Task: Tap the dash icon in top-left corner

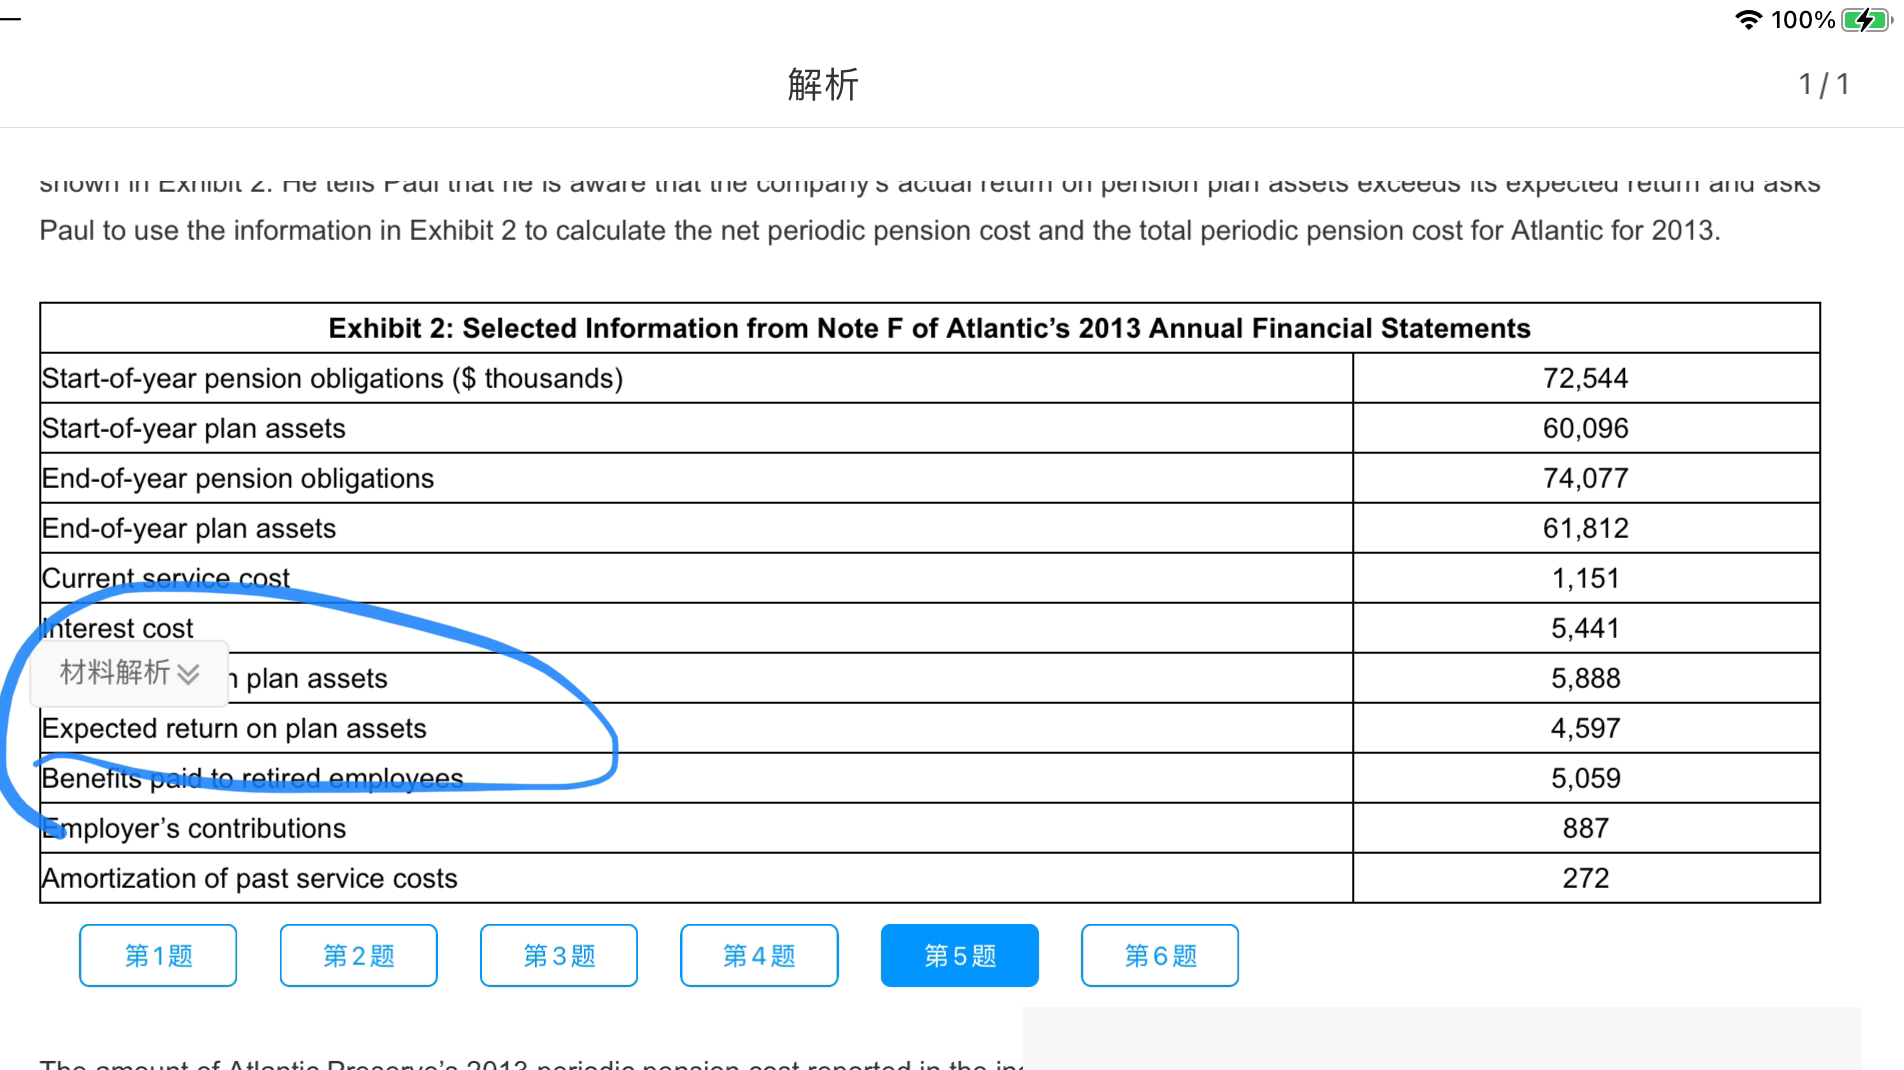Action: pyautogui.click(x=11, y=19)
